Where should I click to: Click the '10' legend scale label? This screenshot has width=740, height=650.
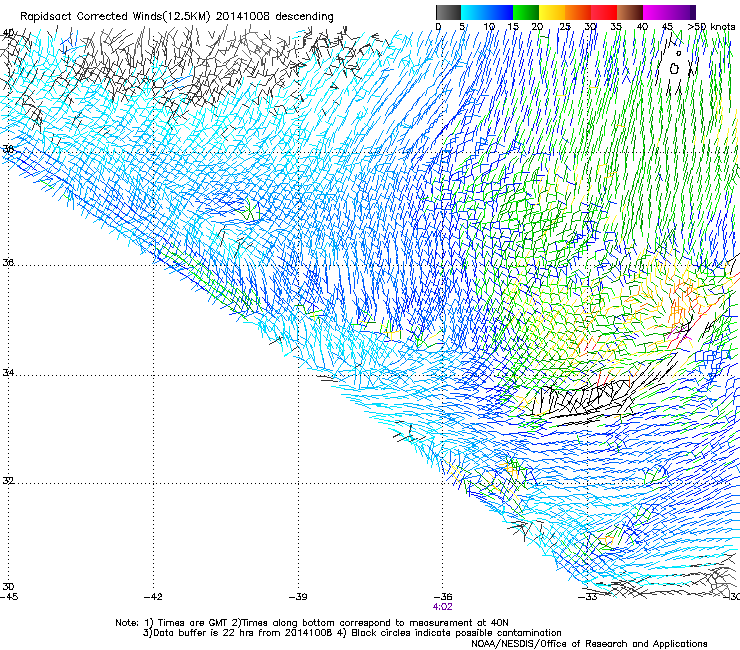pyautogui.click(x=489, y=26)
